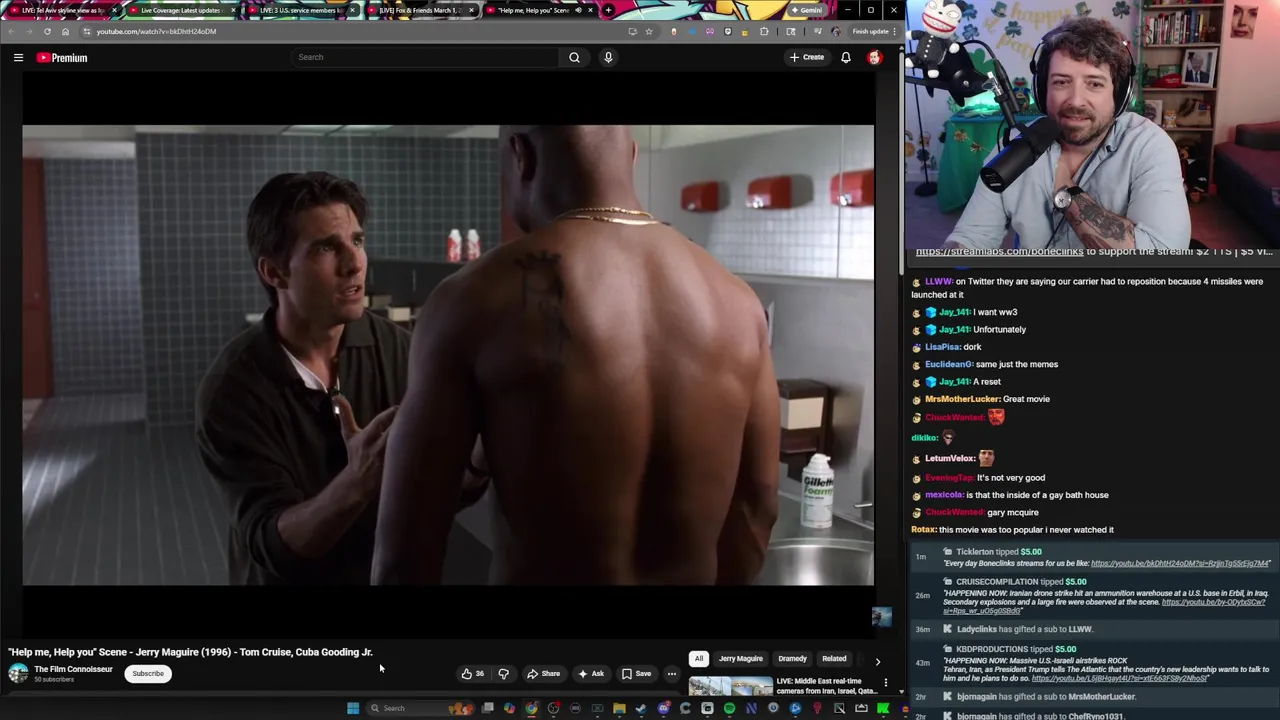Open The Film Connoisseur channel name

73,669
